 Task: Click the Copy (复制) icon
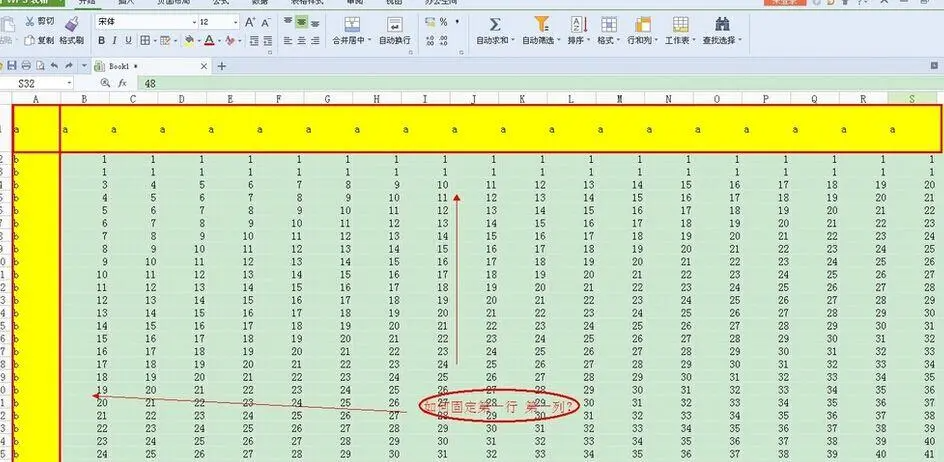(x=30, y=41)
